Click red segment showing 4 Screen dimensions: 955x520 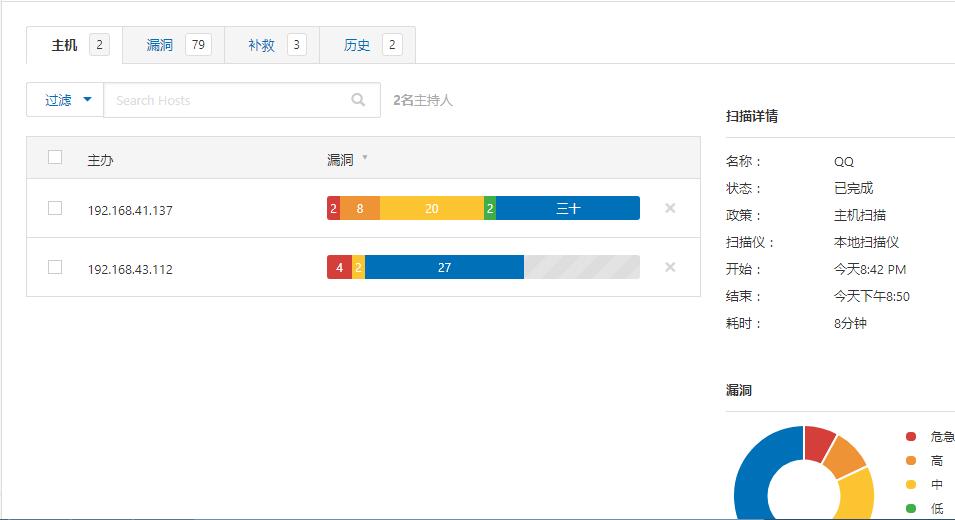point(339,267)
